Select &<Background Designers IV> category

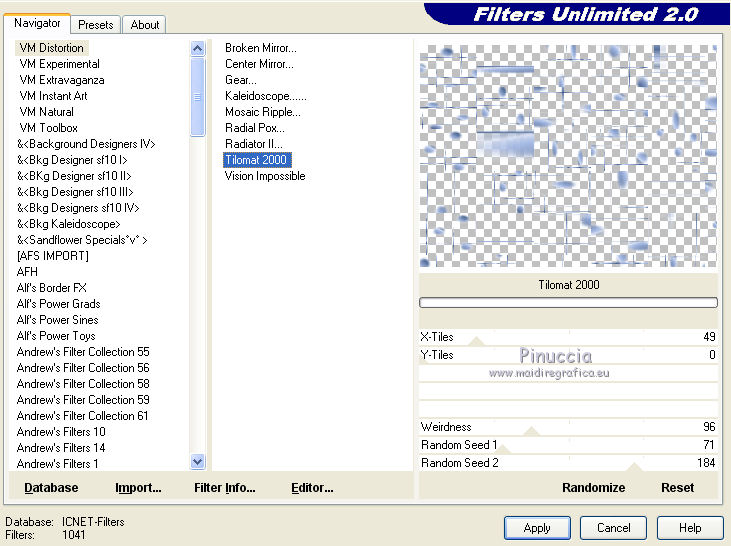point(86,144)
